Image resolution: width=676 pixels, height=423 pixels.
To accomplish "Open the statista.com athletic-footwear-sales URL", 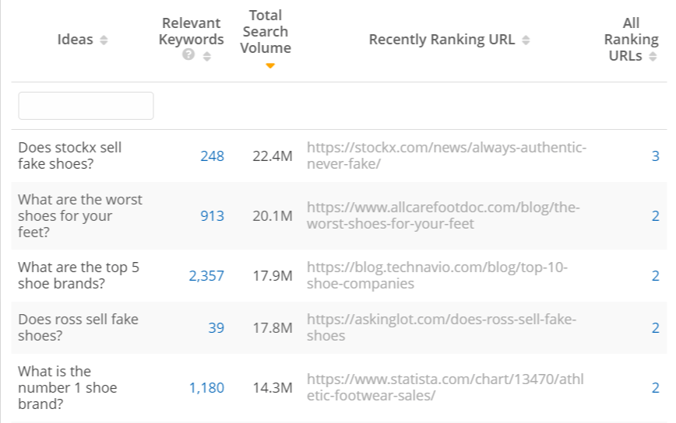I will click(x=445, y=388).
